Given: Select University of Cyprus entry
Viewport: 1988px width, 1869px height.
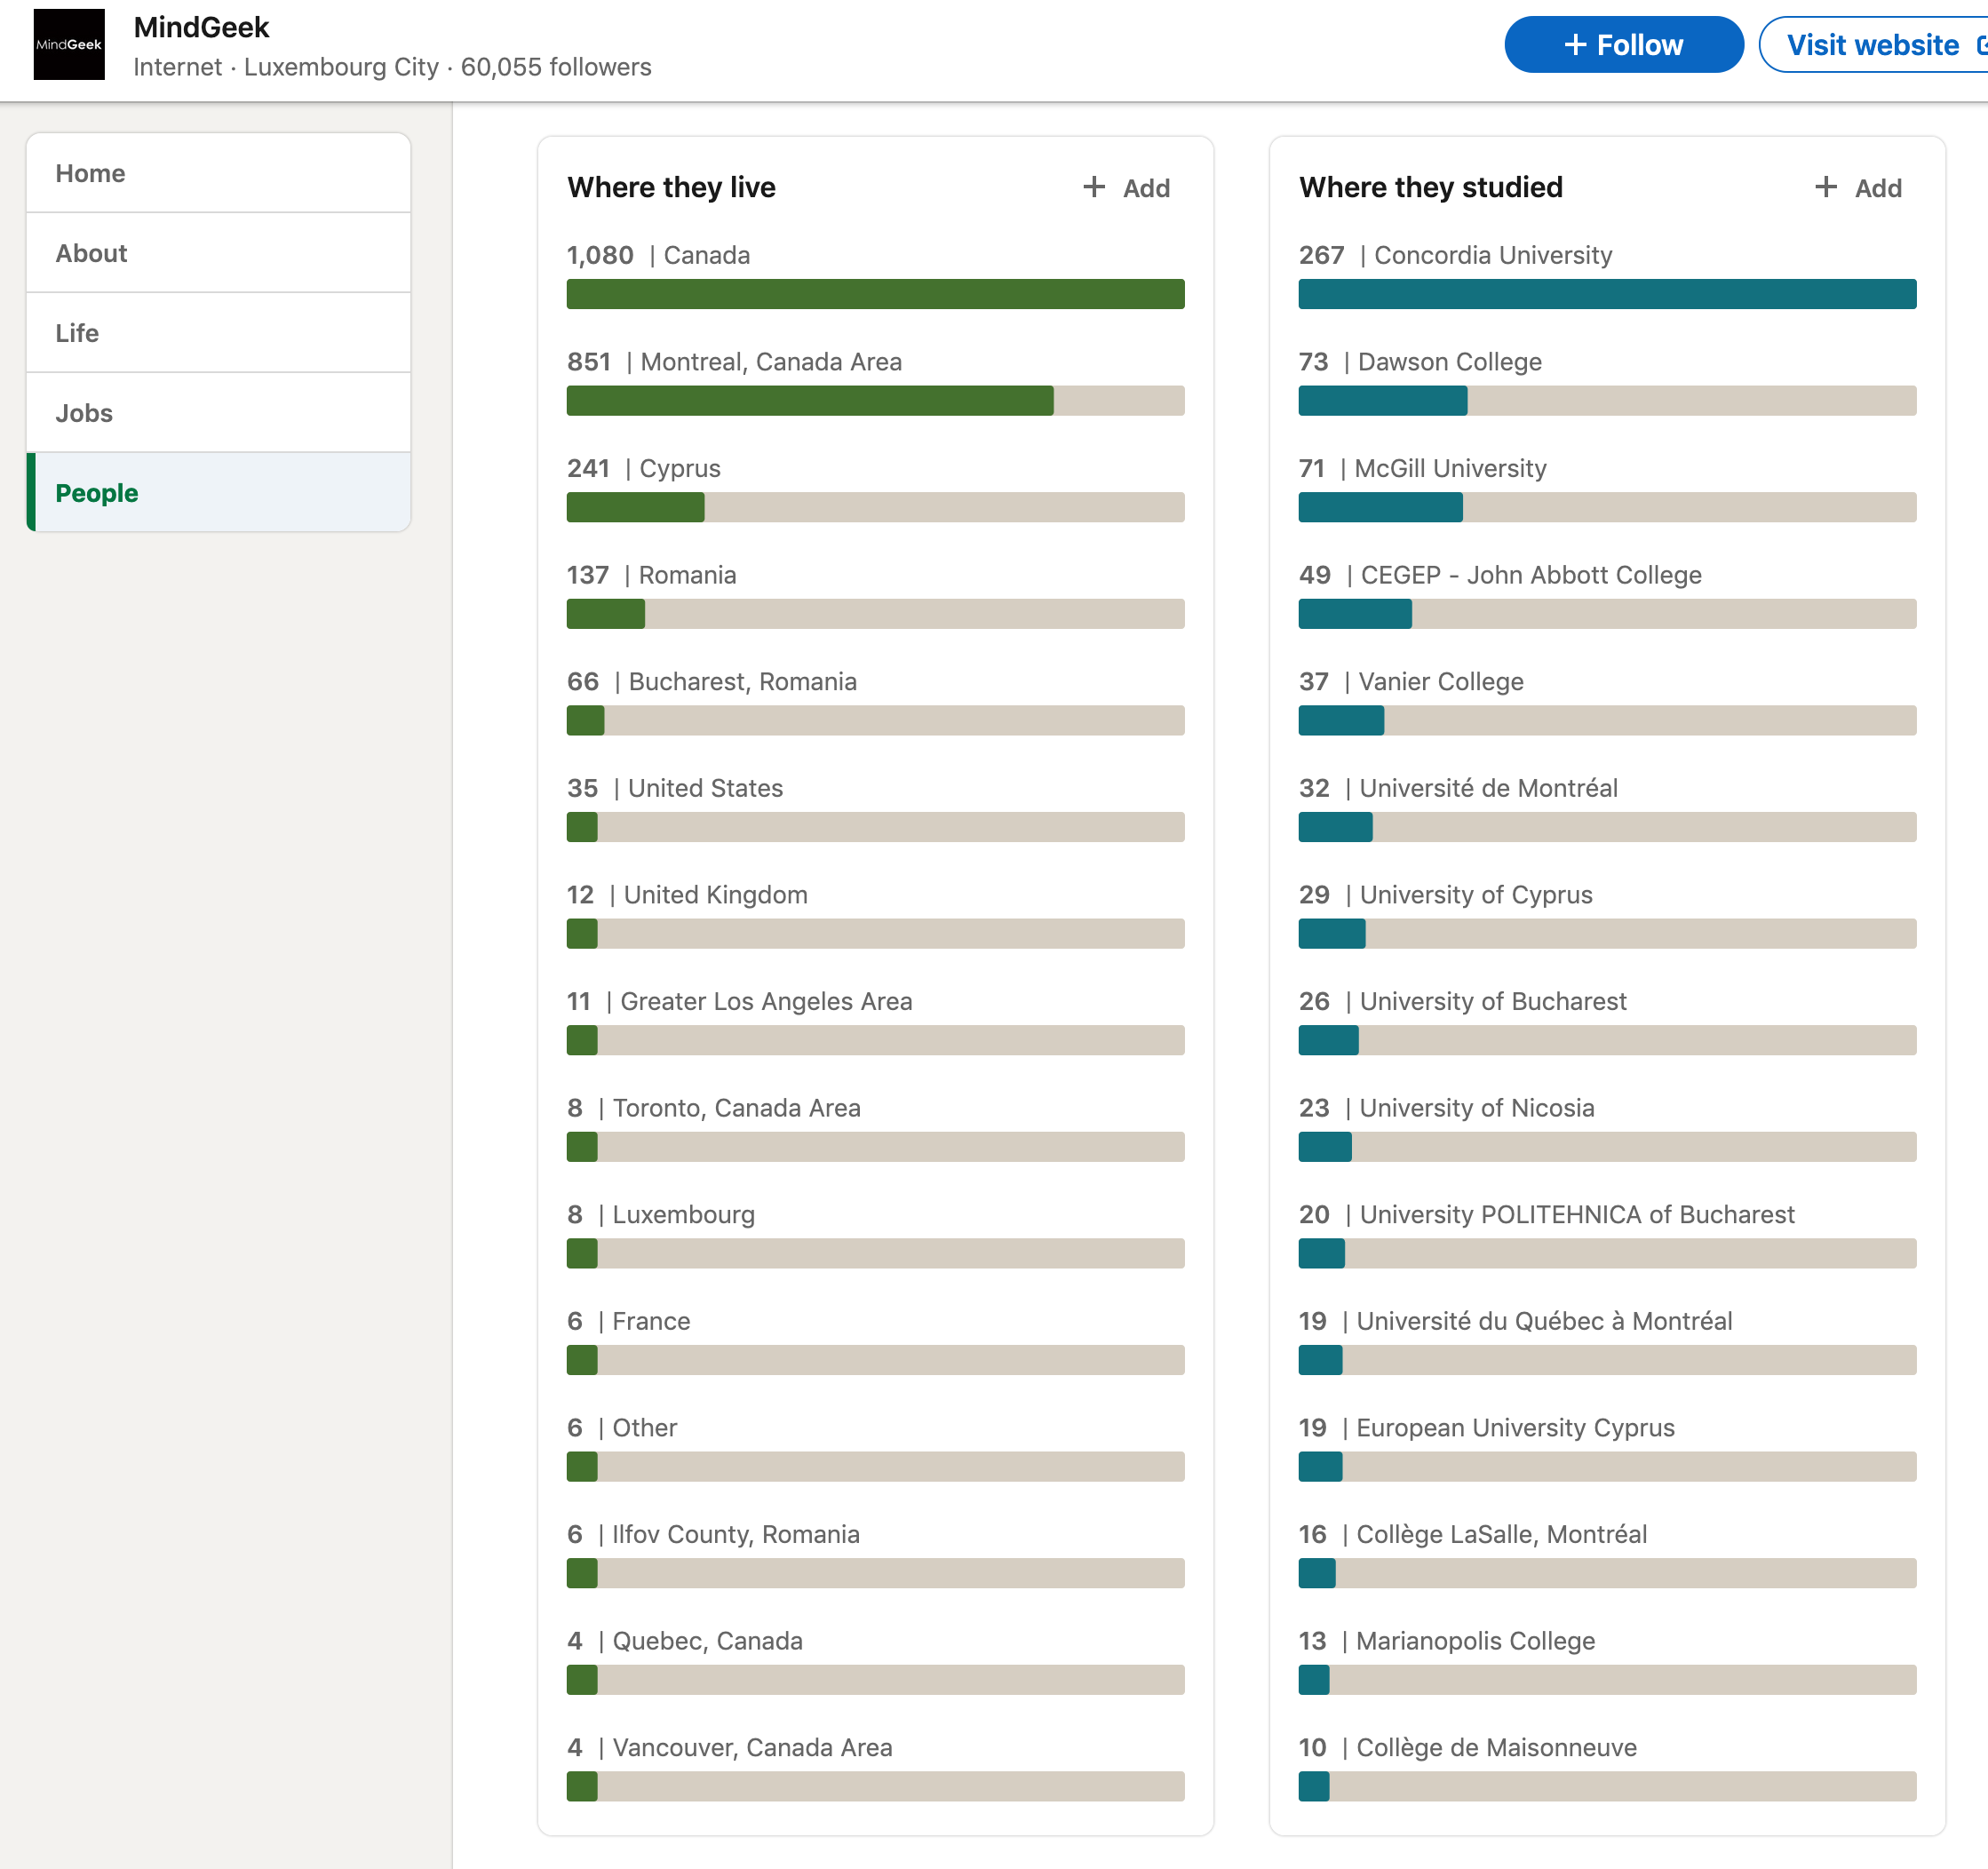Looking at the screenshot, I should coord(1607,914).
